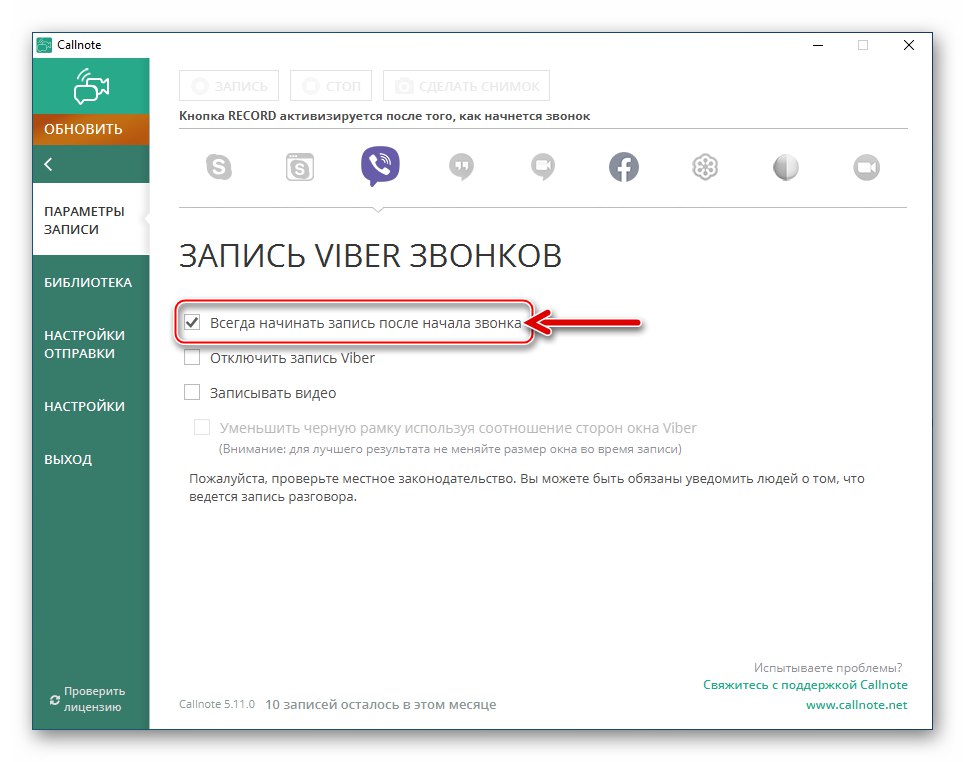The image size is (965, 762).
Task: Click the 'Запись Viber звонков' heading
Action: (x=370, y=256)
